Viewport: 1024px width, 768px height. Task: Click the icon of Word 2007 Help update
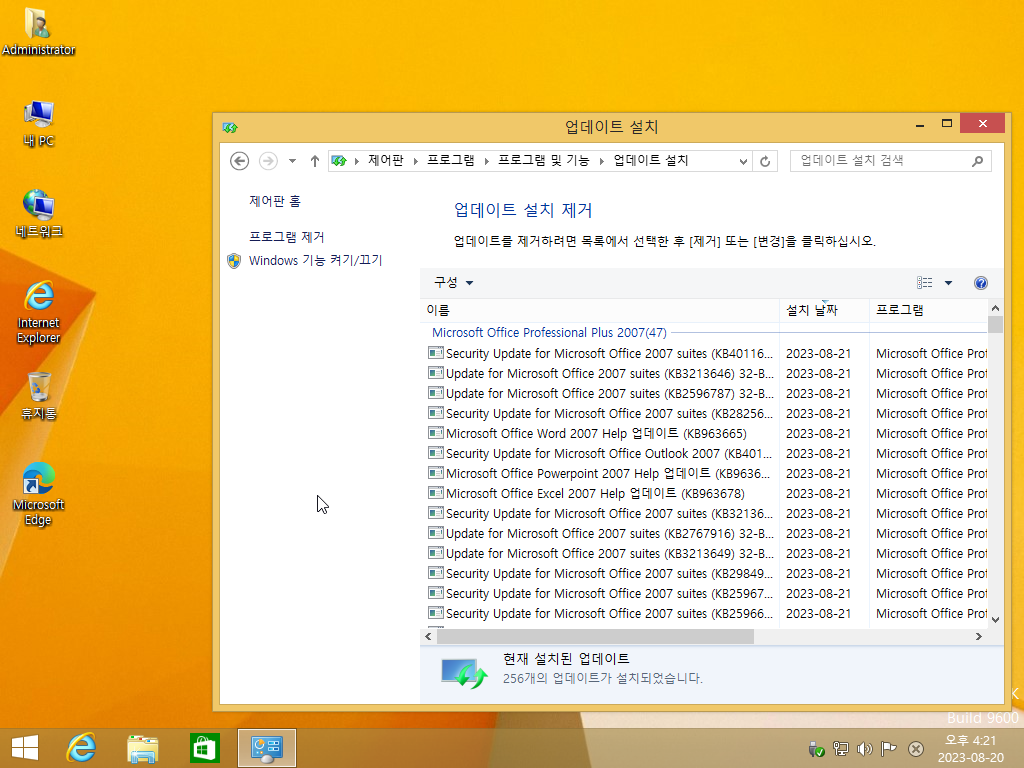coord(436,433)
